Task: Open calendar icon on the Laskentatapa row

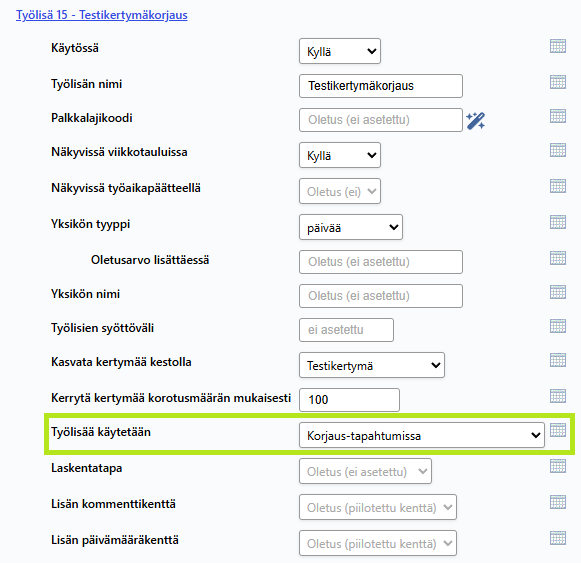Action: pos(558,466)
